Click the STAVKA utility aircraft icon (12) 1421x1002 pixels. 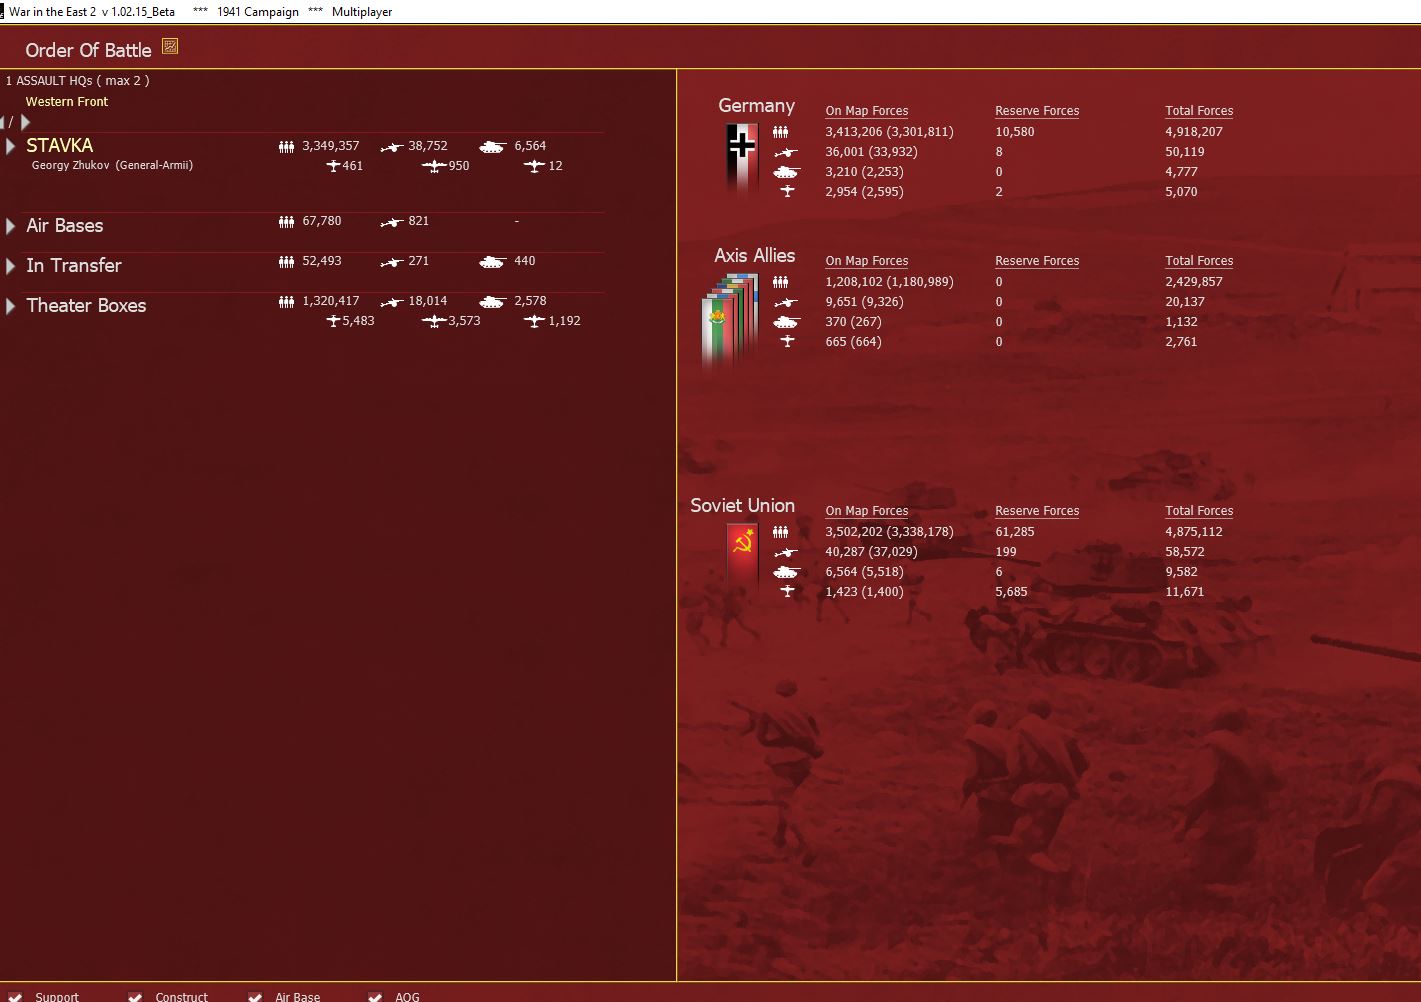coord(534,166)
